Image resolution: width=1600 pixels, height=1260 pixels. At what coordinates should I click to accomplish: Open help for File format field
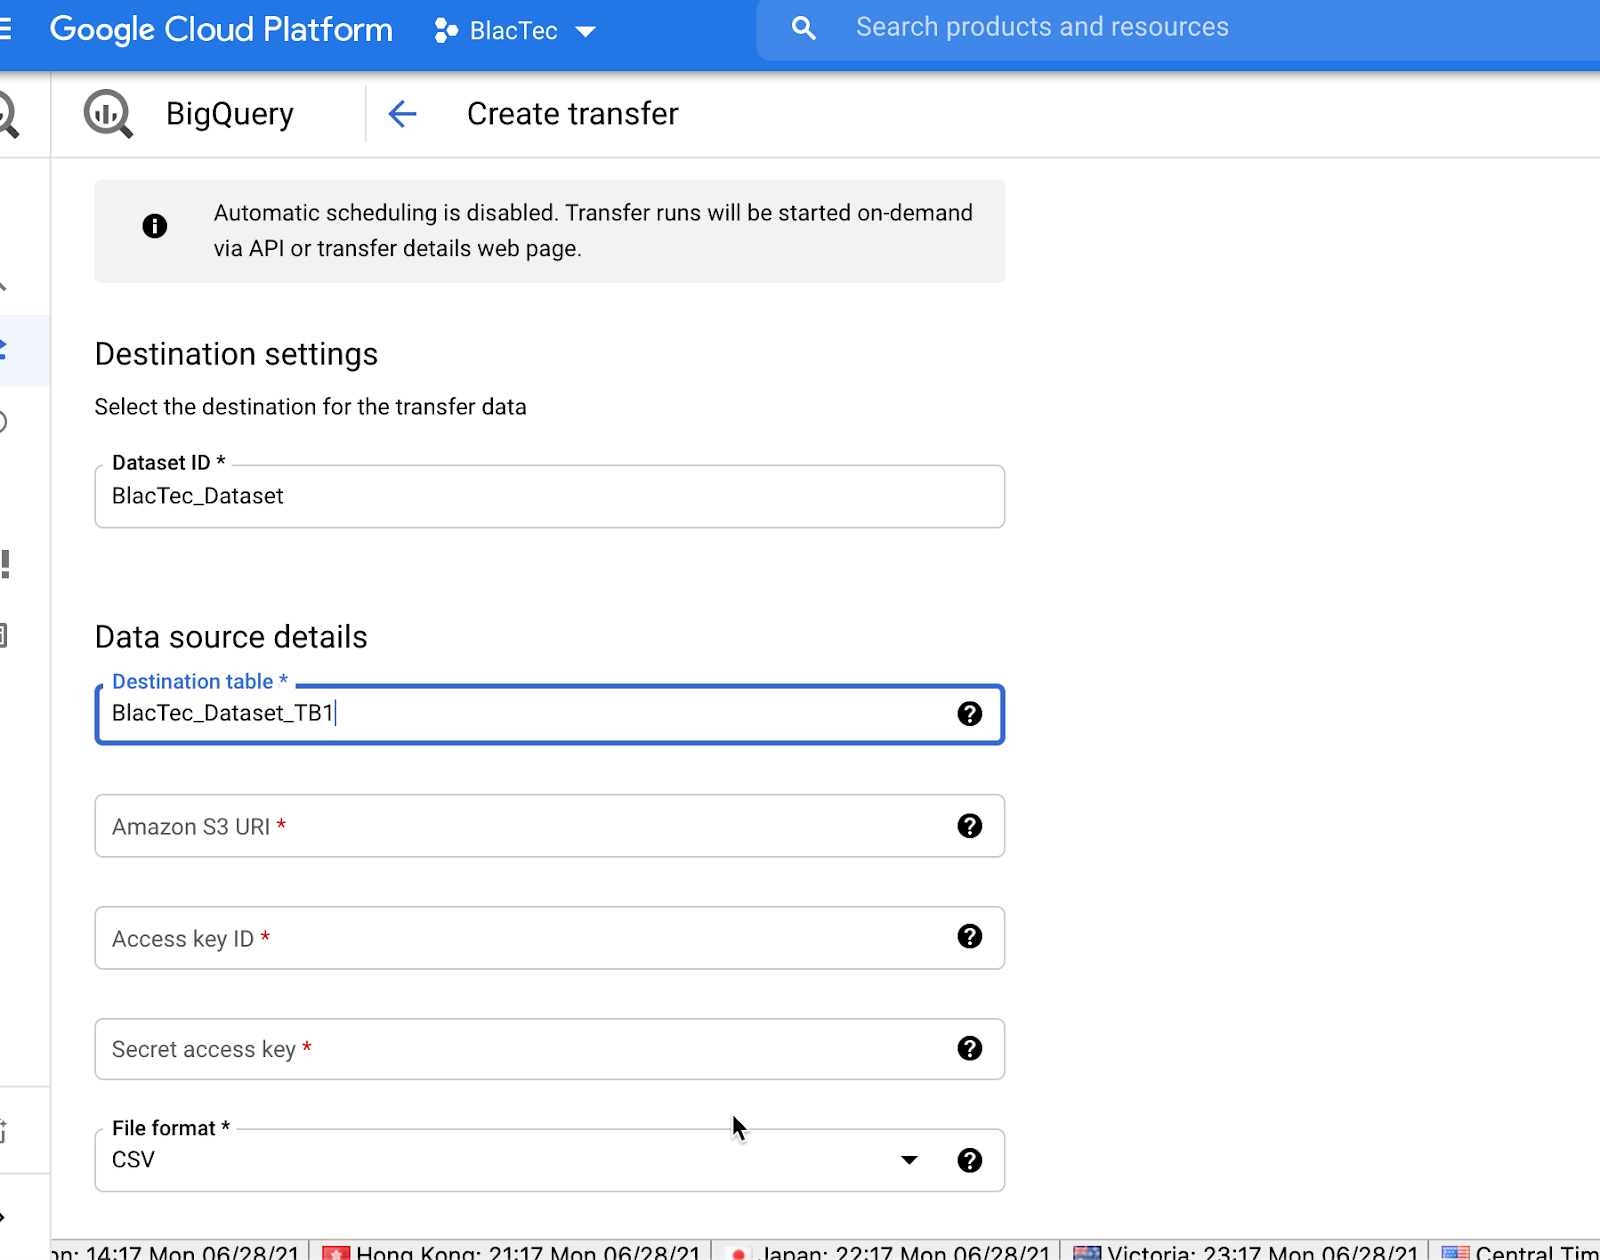click(969, 1160)
